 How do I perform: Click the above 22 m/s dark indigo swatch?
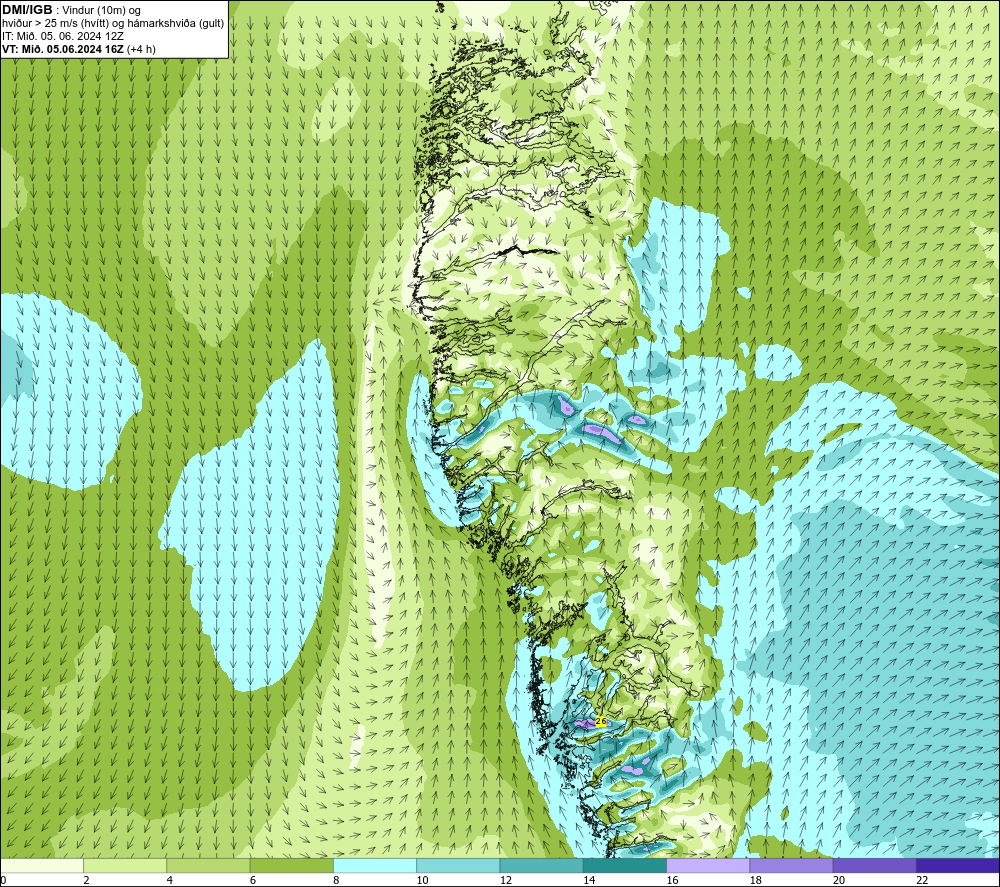(x=958, y=865)
